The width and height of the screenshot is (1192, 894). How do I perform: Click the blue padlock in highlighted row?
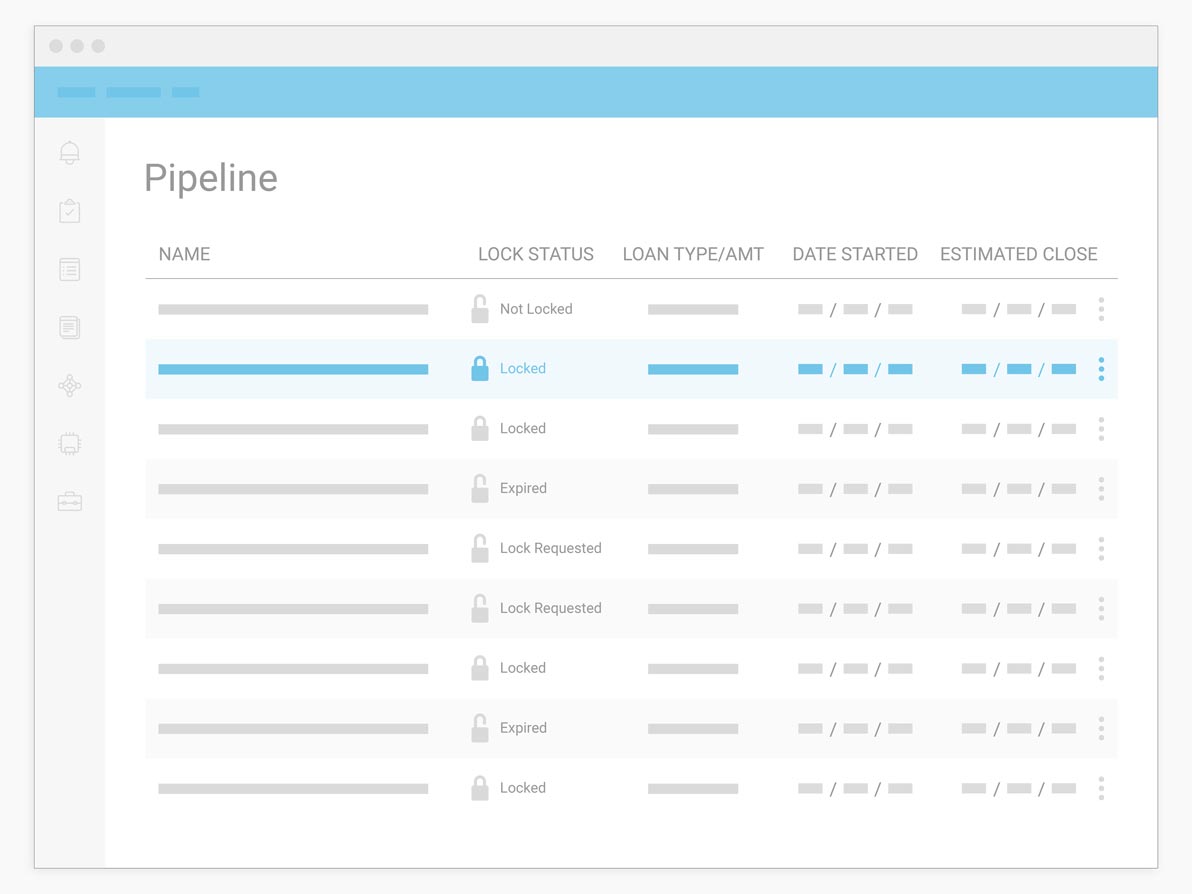(x=480, y=369)
